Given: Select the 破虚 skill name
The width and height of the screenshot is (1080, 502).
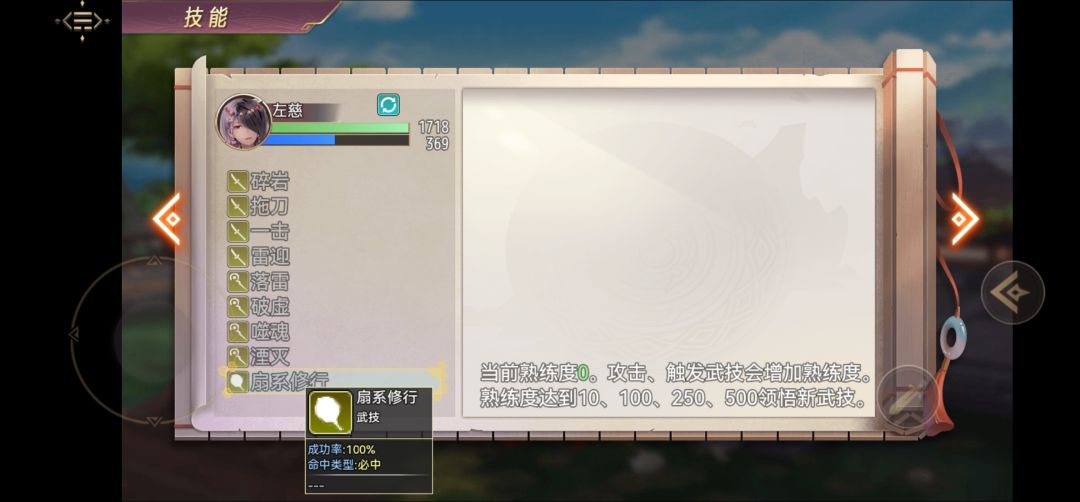Looking at the screenshot, I should tap(269, 306).
